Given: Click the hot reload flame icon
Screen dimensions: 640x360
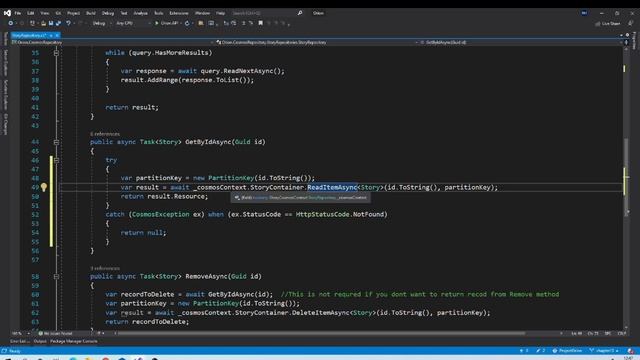Looking at the screenshot, I should (187, 23).
